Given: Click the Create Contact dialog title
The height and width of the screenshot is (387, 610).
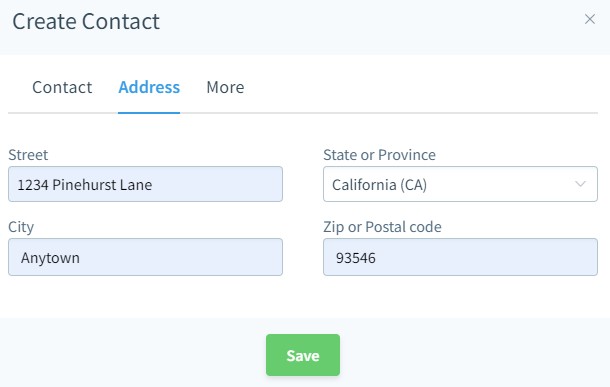Looking at the screenshot, I should (x=86, y=21).
